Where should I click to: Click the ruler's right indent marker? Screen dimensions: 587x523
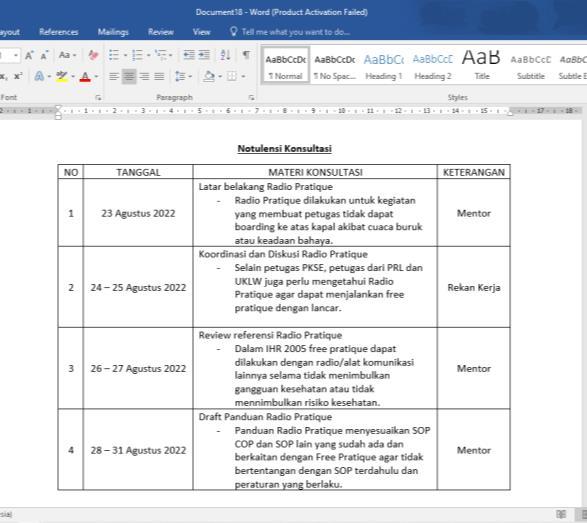(510, 112)
